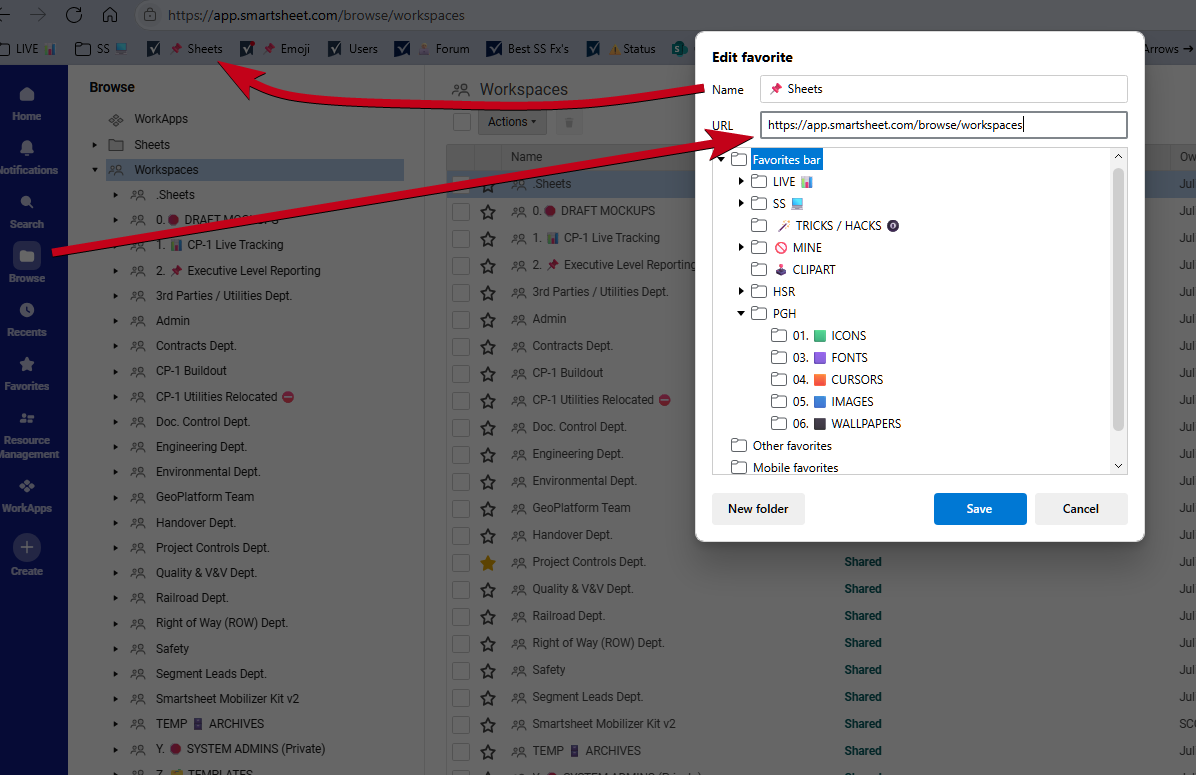
Task: Check the 3rd Parties / Utilities Dept. checkbox
Action: 461,292
